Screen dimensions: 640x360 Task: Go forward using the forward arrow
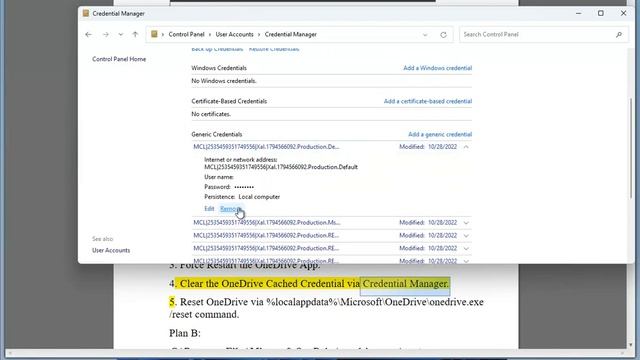[106, 35]
